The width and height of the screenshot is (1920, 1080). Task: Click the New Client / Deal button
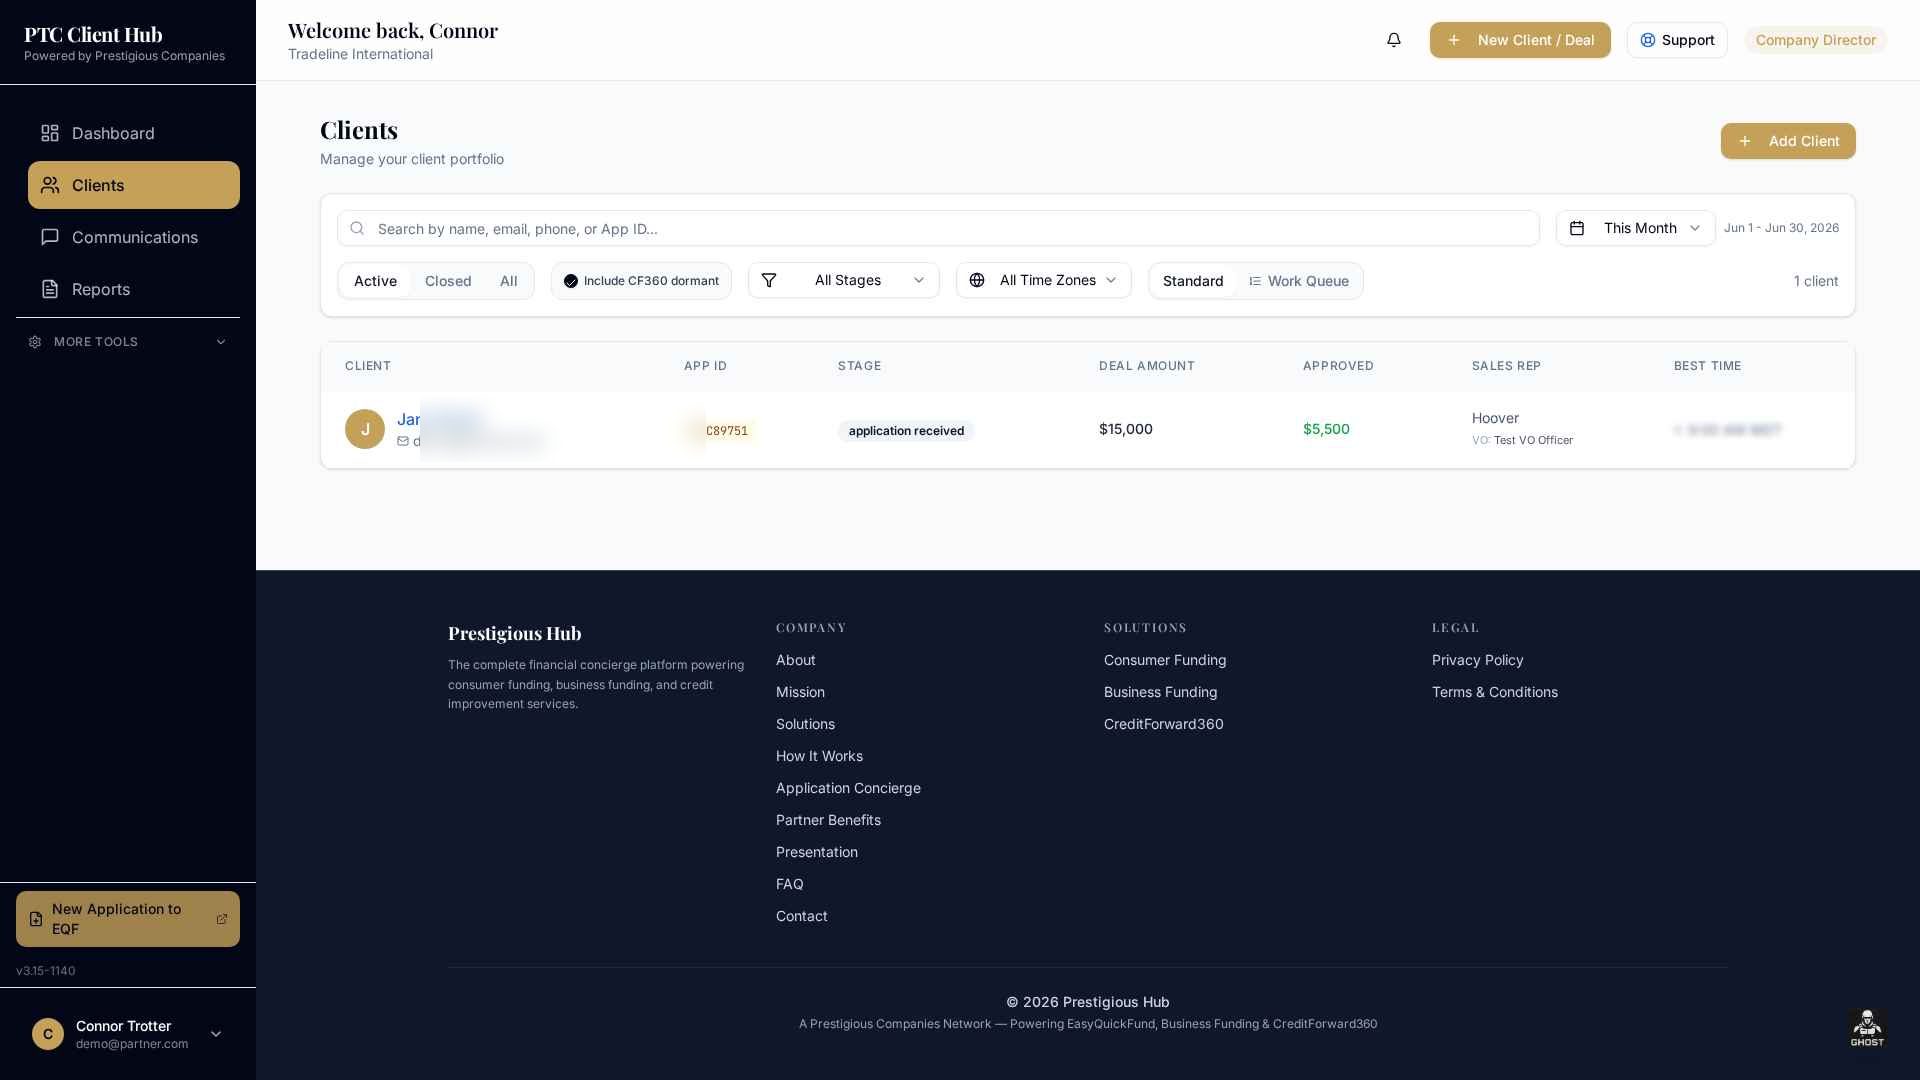tap(1520, 40)
